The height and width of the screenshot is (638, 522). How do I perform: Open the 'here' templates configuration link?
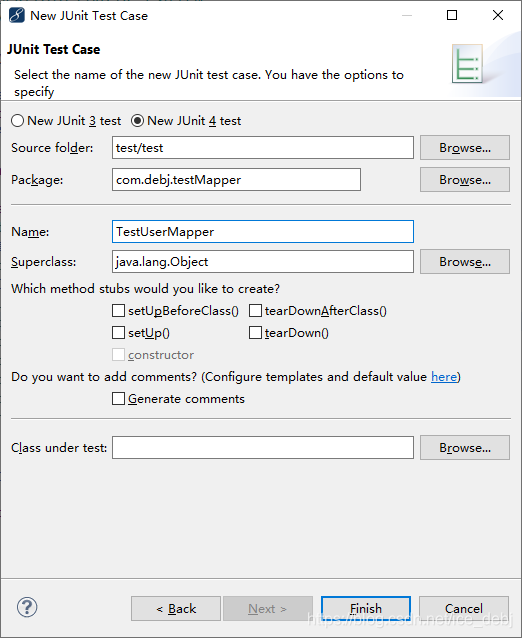click(444, 377)
